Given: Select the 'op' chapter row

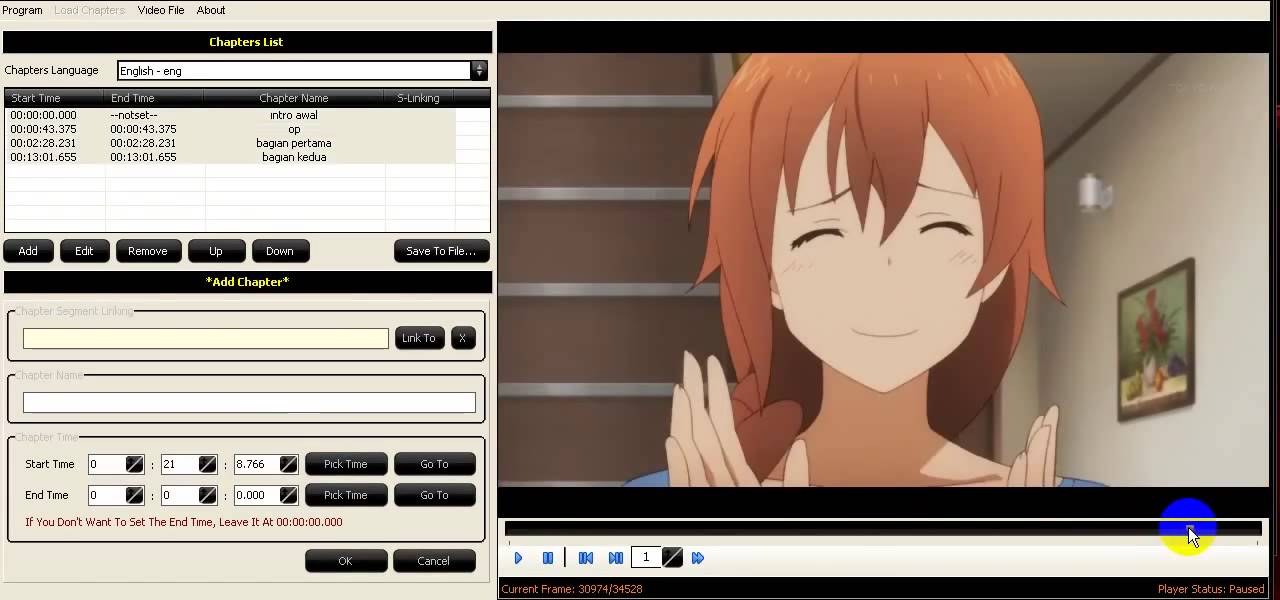Looking at the screenshot, I should (230, 129).
